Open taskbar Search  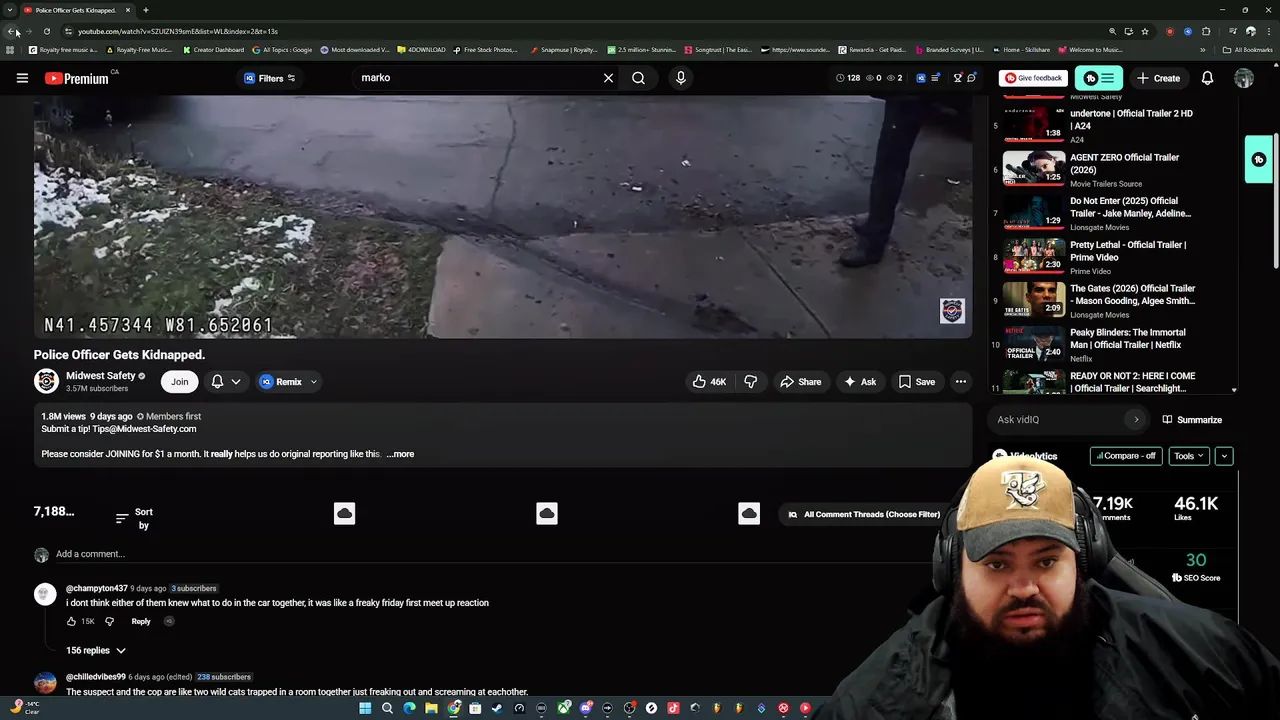tap(387, 708)
